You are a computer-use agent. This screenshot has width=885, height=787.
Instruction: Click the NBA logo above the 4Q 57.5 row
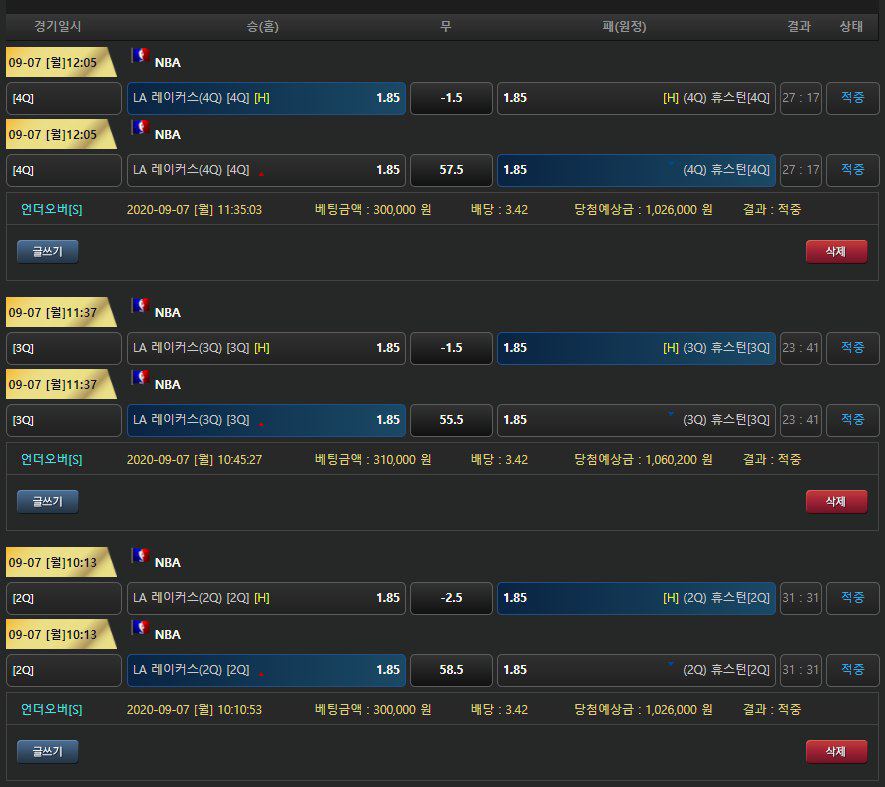click(x=140, y=128)
